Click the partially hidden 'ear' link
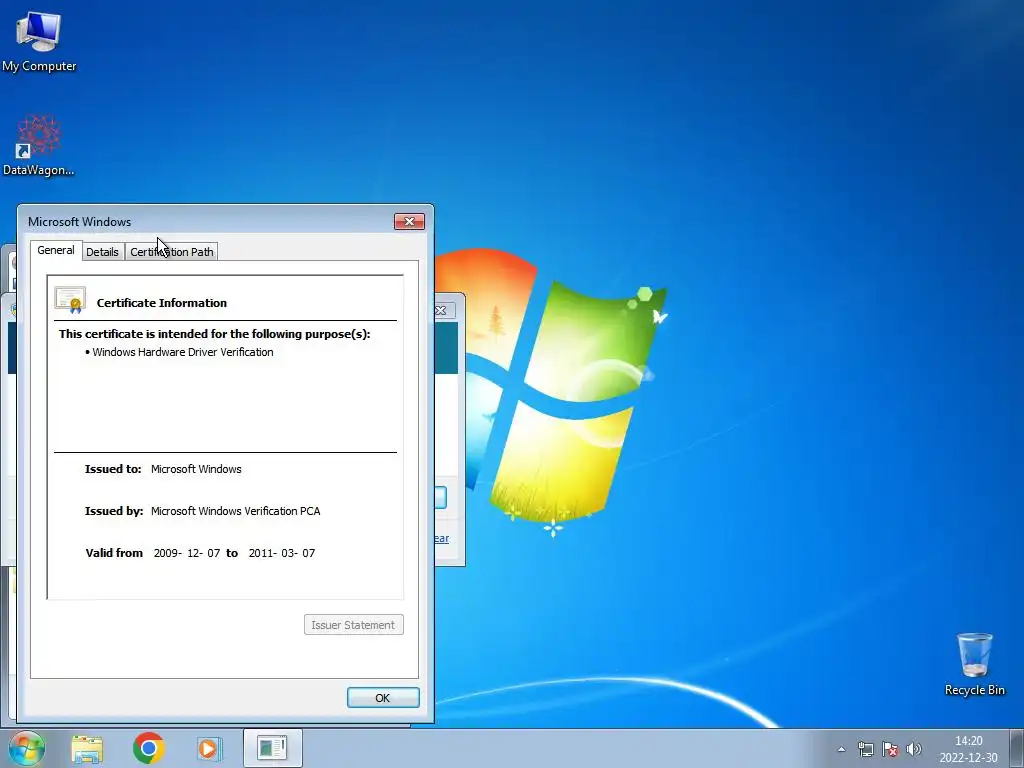Image resolution: width=1024 pixels, height=768 pixels. (x=442, y=538)
